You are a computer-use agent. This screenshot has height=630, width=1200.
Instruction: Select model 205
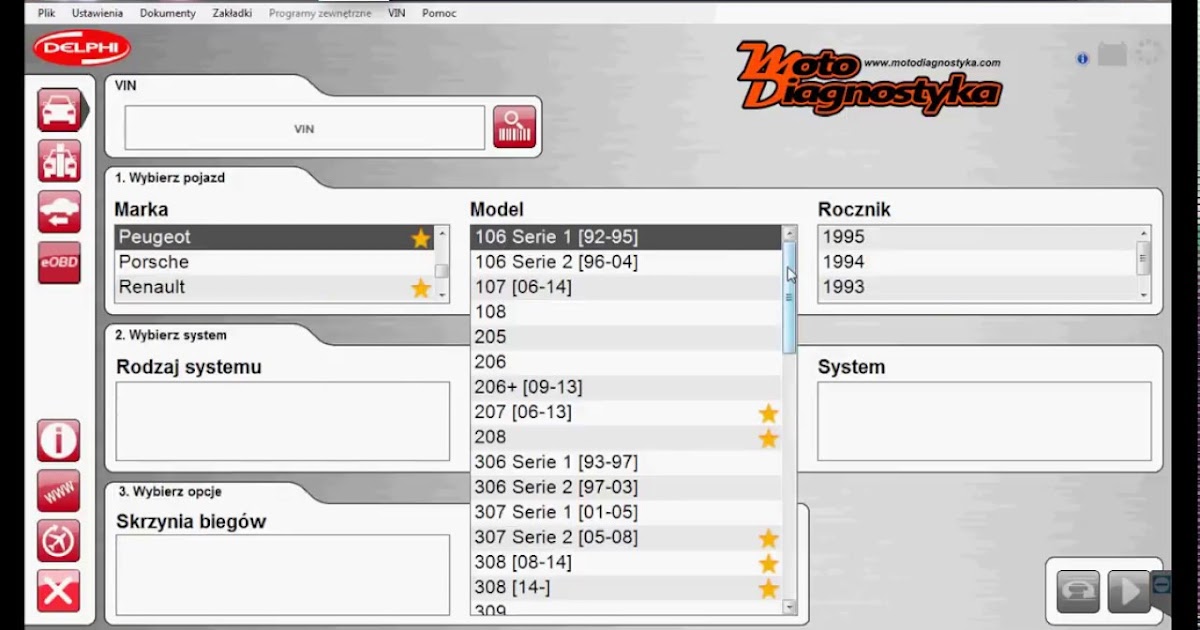pos(626,337)
